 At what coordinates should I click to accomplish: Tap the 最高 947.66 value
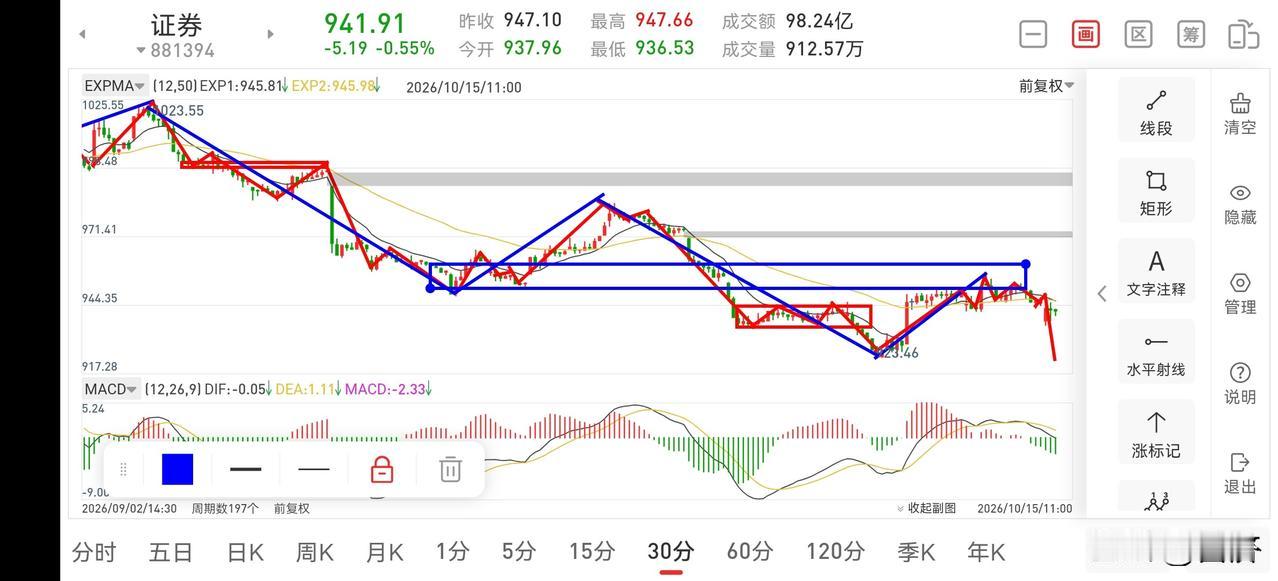(x=664, y=20)
